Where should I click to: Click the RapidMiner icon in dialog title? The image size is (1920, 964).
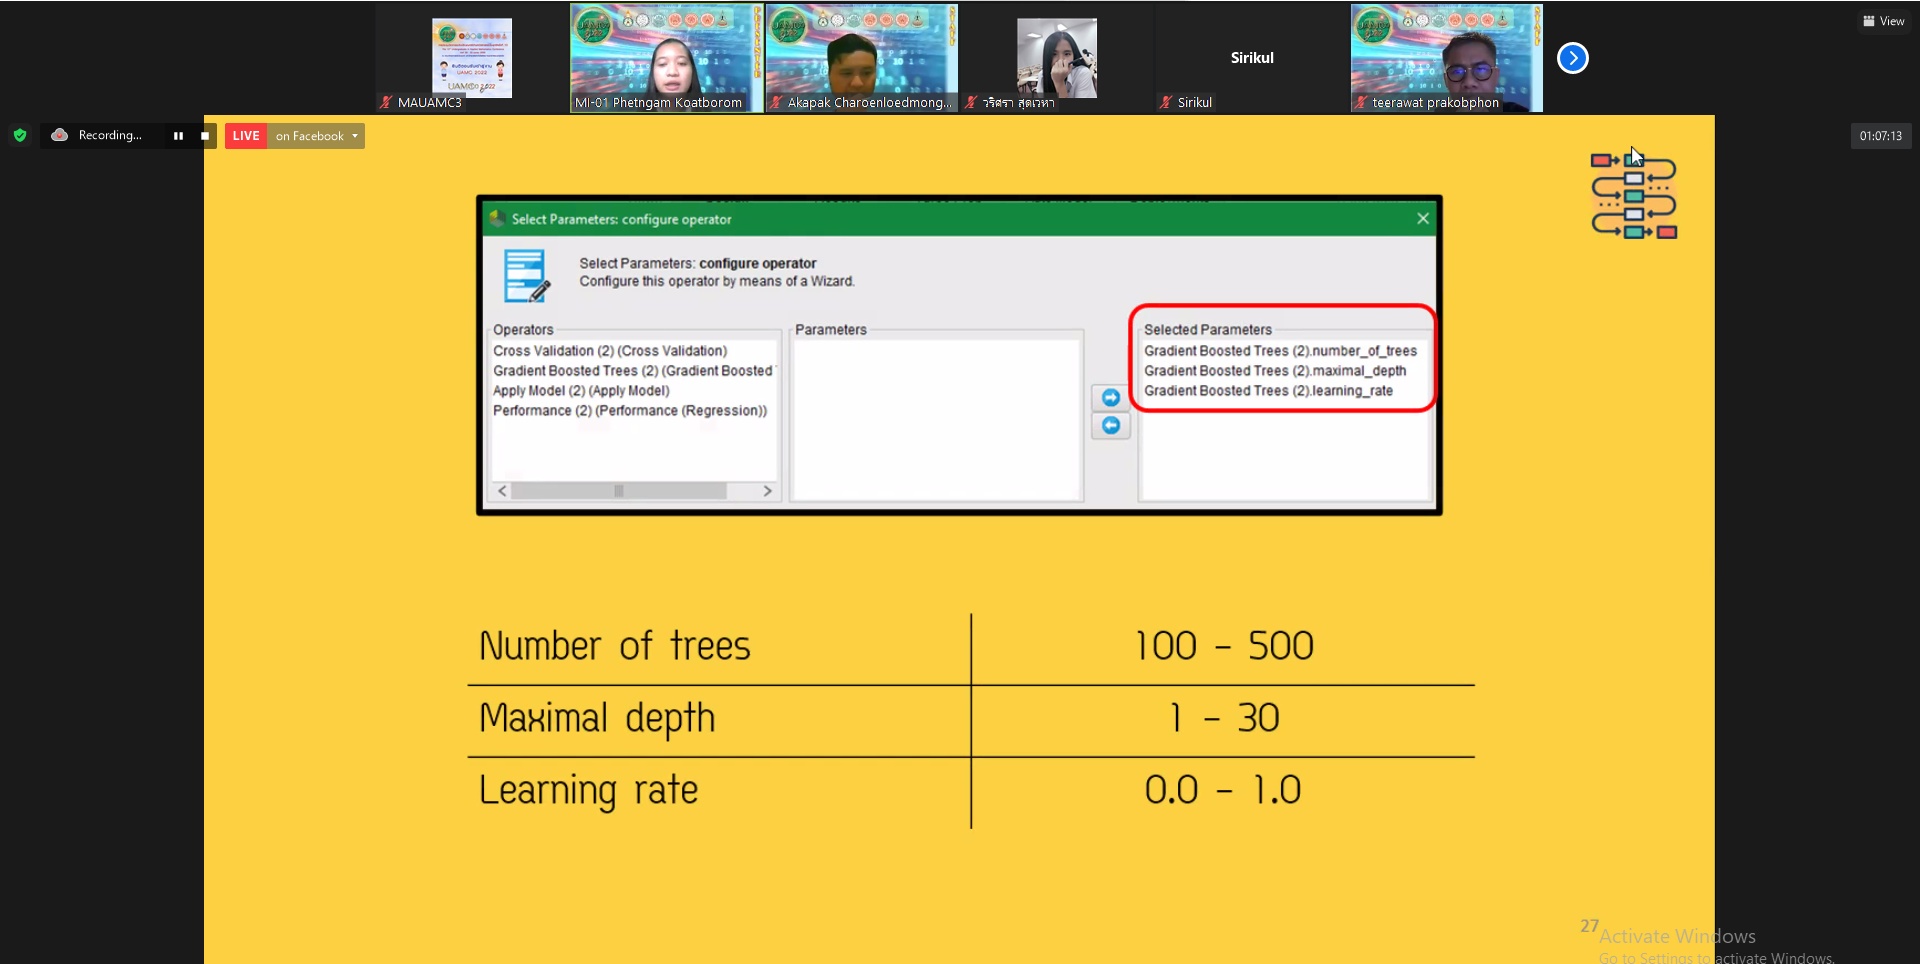click(497, 219)
